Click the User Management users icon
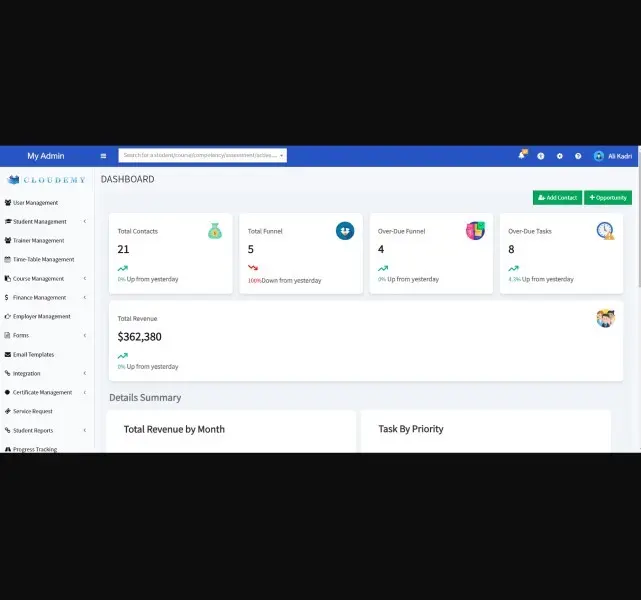Viewport: 641px width, 600px height. [x=8, y=203]
